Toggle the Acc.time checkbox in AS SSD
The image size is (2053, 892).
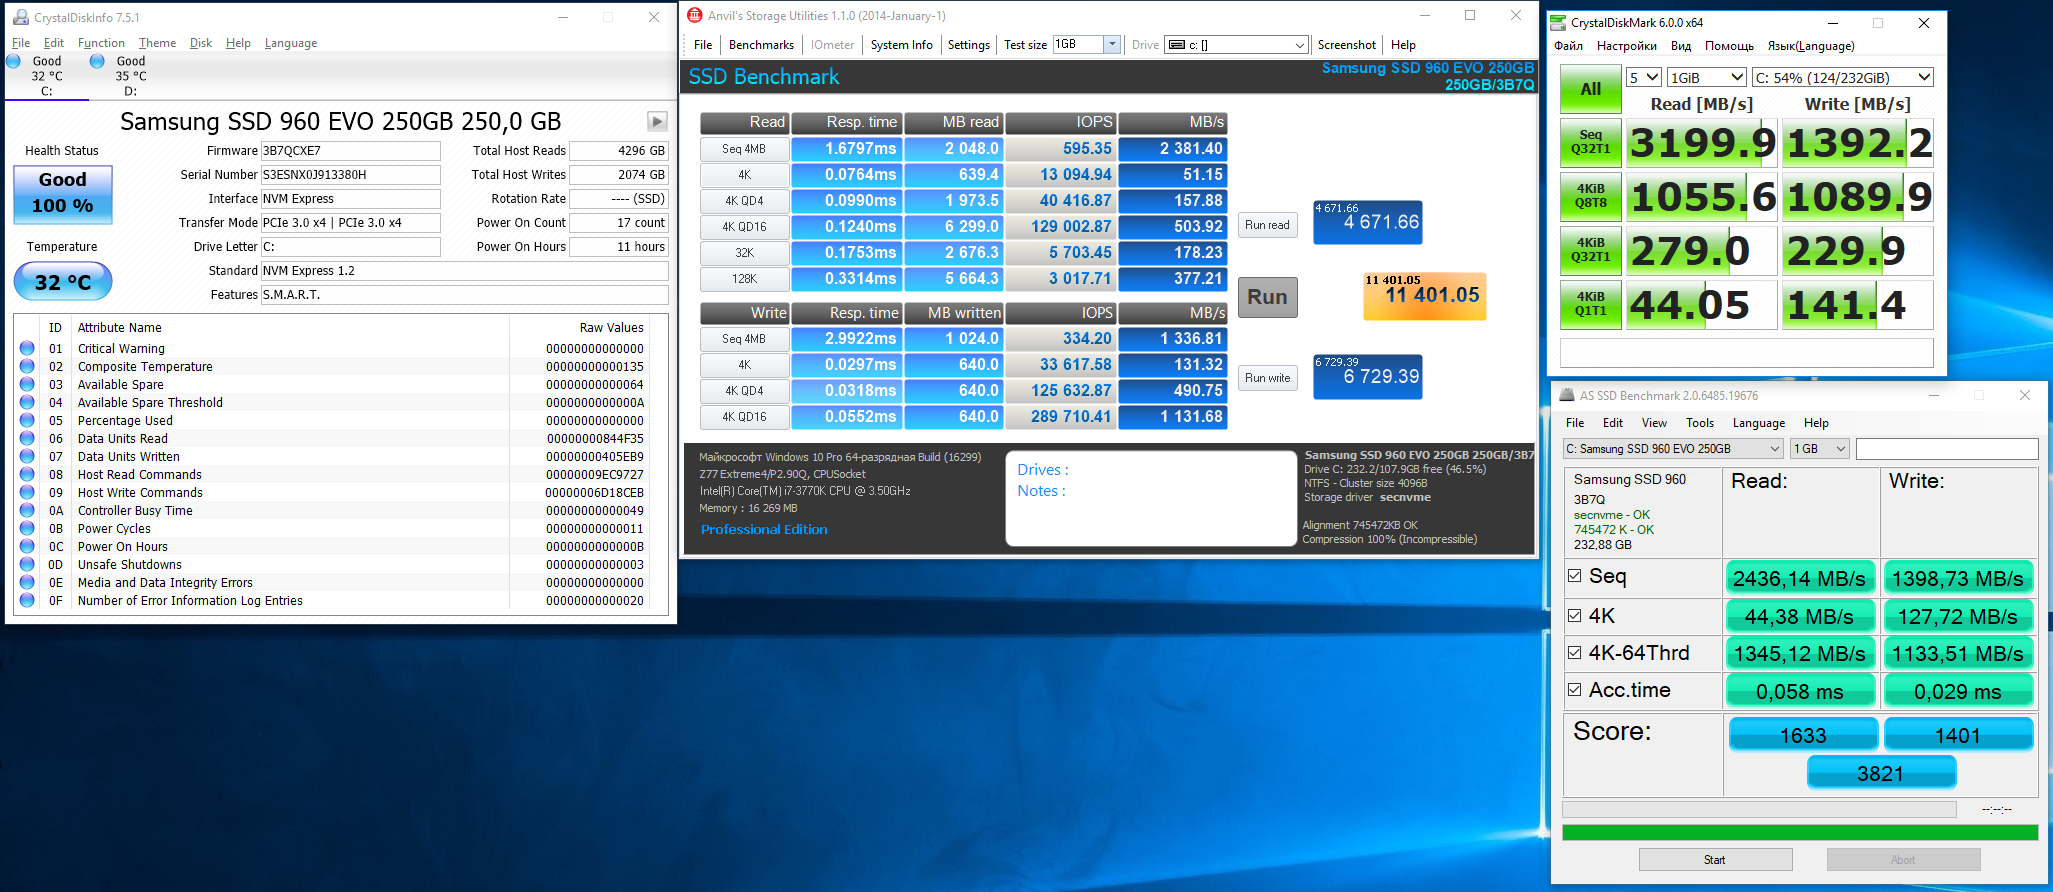[x=1575, y=690]
